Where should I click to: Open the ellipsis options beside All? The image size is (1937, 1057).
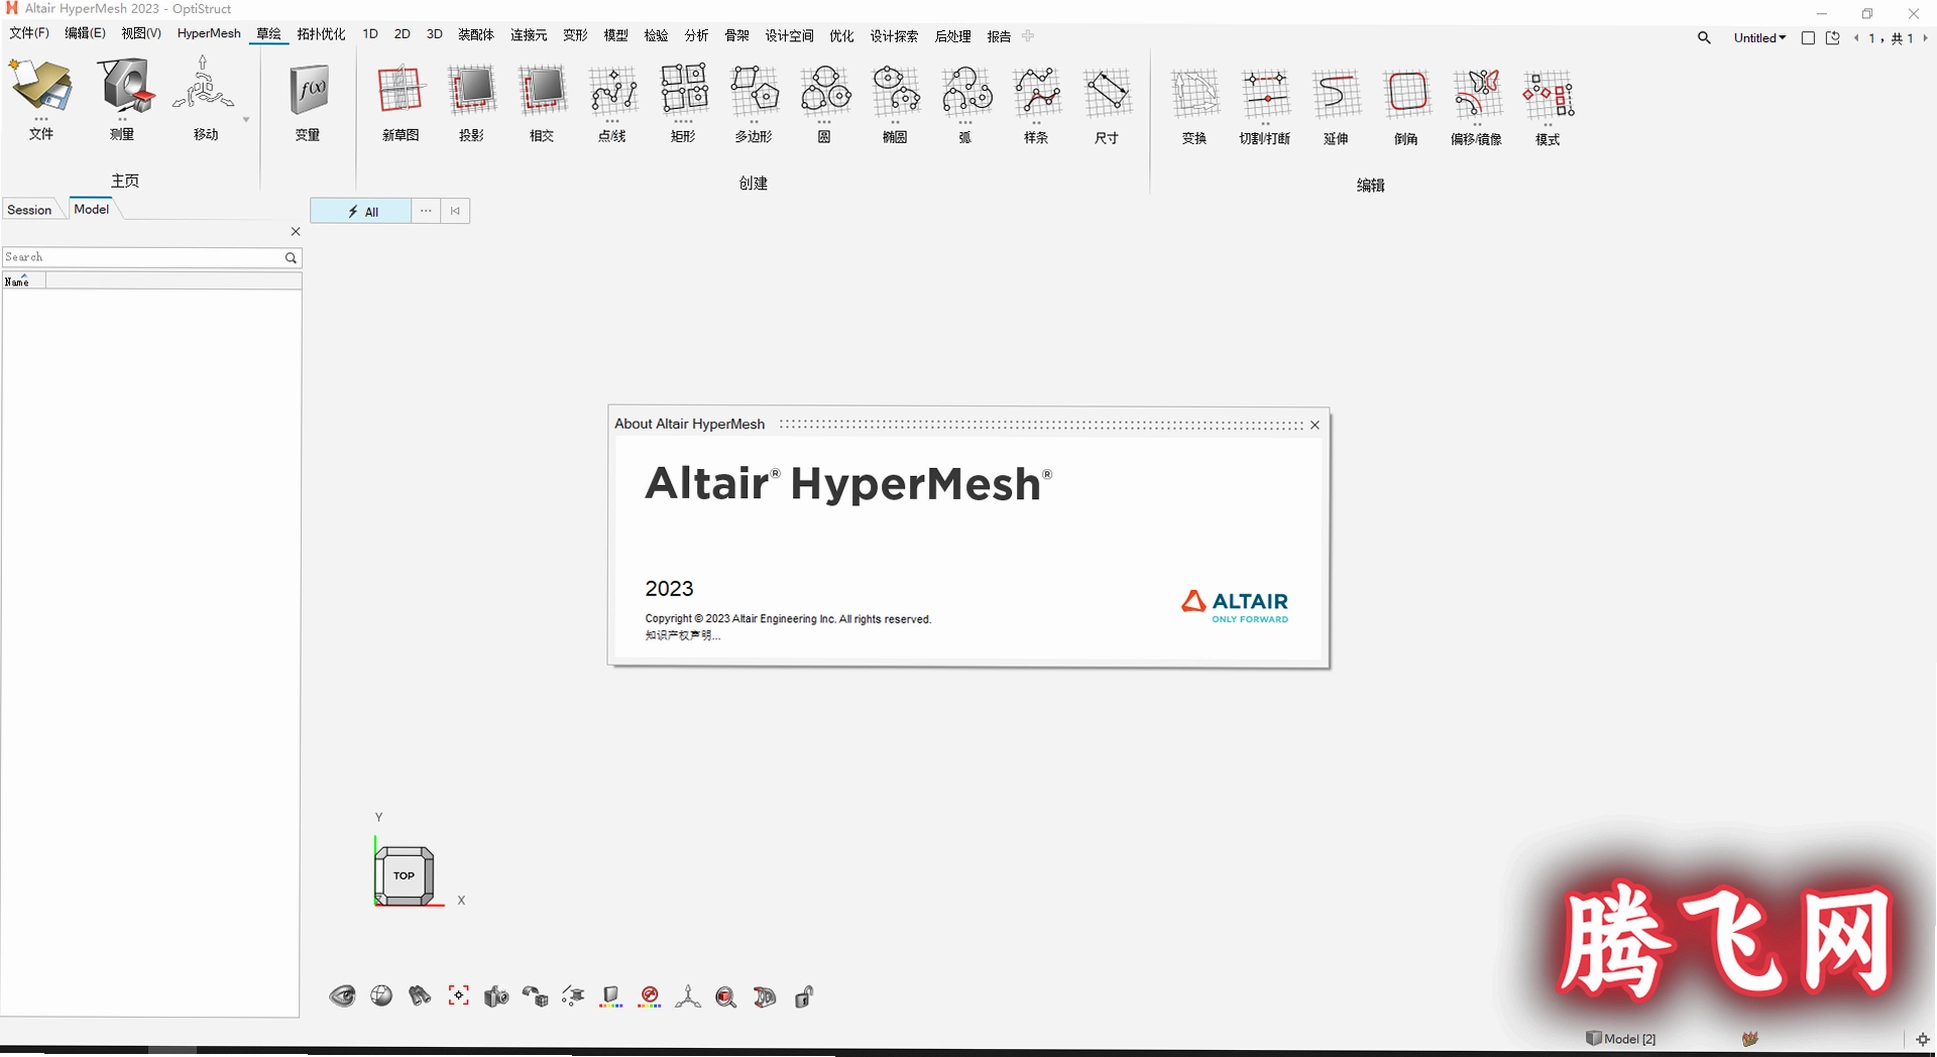click(x=426, y=211)
